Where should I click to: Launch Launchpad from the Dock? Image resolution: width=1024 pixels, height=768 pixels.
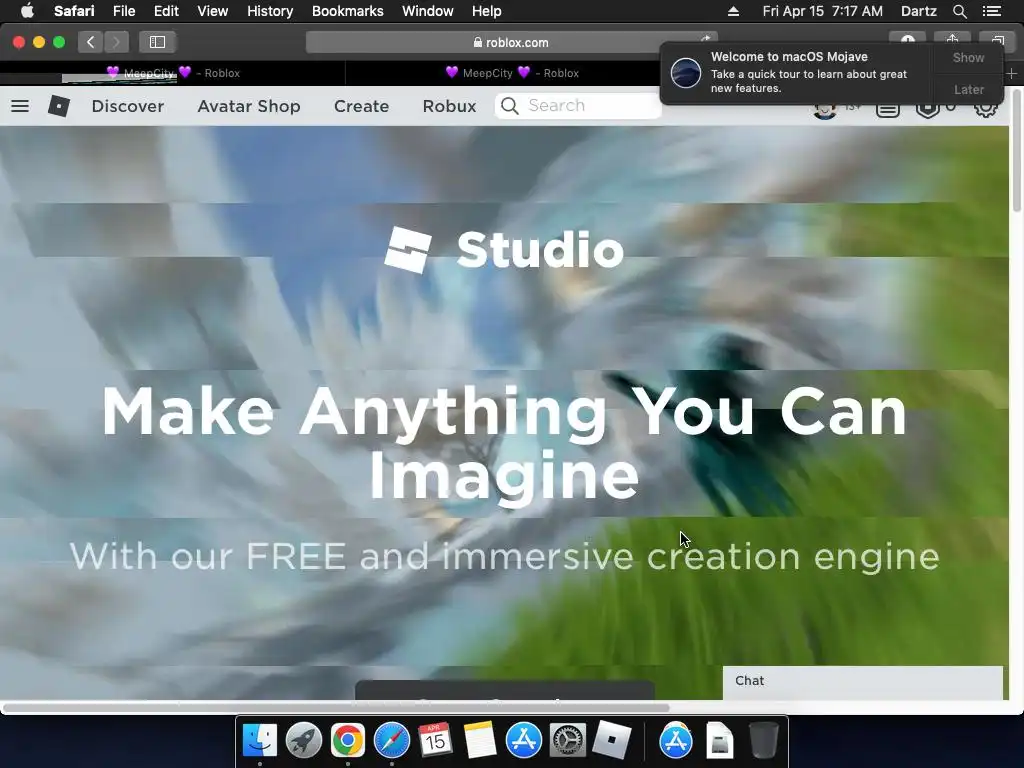[x=304, y=741]
